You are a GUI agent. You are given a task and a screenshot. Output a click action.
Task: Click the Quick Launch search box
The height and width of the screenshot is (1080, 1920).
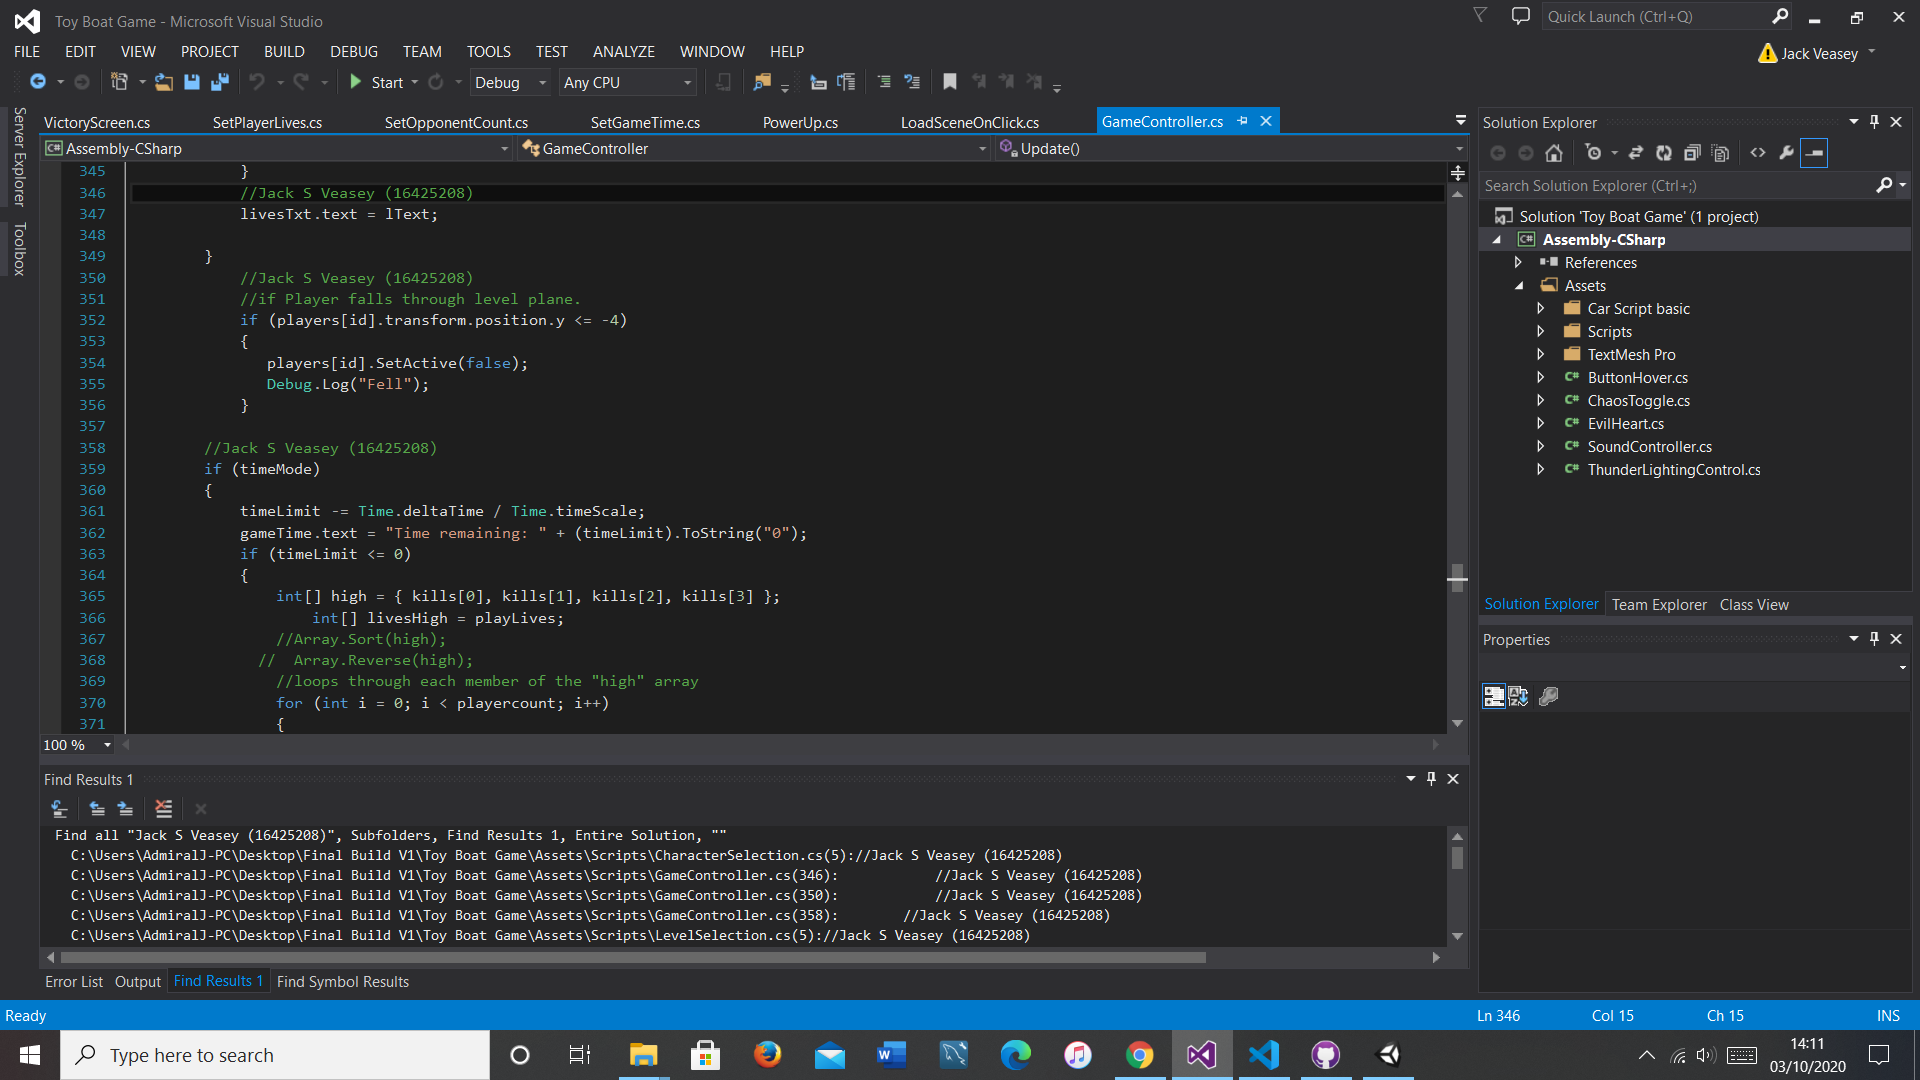pyautogui.click(x=1657, y=17)
